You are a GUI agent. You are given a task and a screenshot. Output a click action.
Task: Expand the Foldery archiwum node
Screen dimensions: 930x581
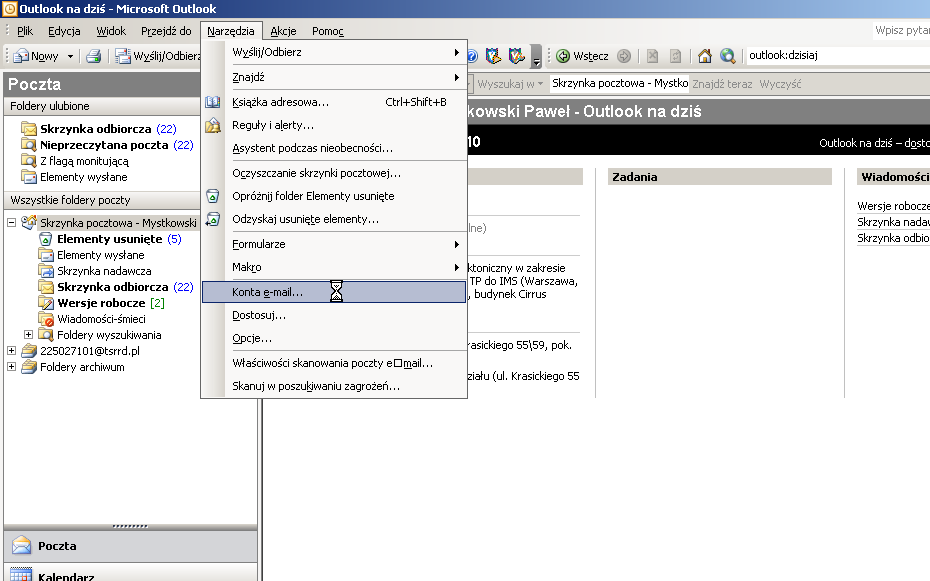pos(11,367)
